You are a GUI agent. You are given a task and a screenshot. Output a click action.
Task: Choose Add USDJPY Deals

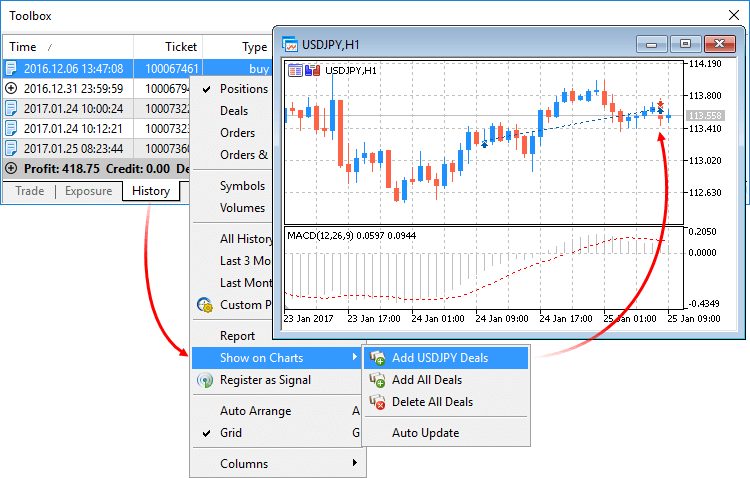(x=446, y=358)
